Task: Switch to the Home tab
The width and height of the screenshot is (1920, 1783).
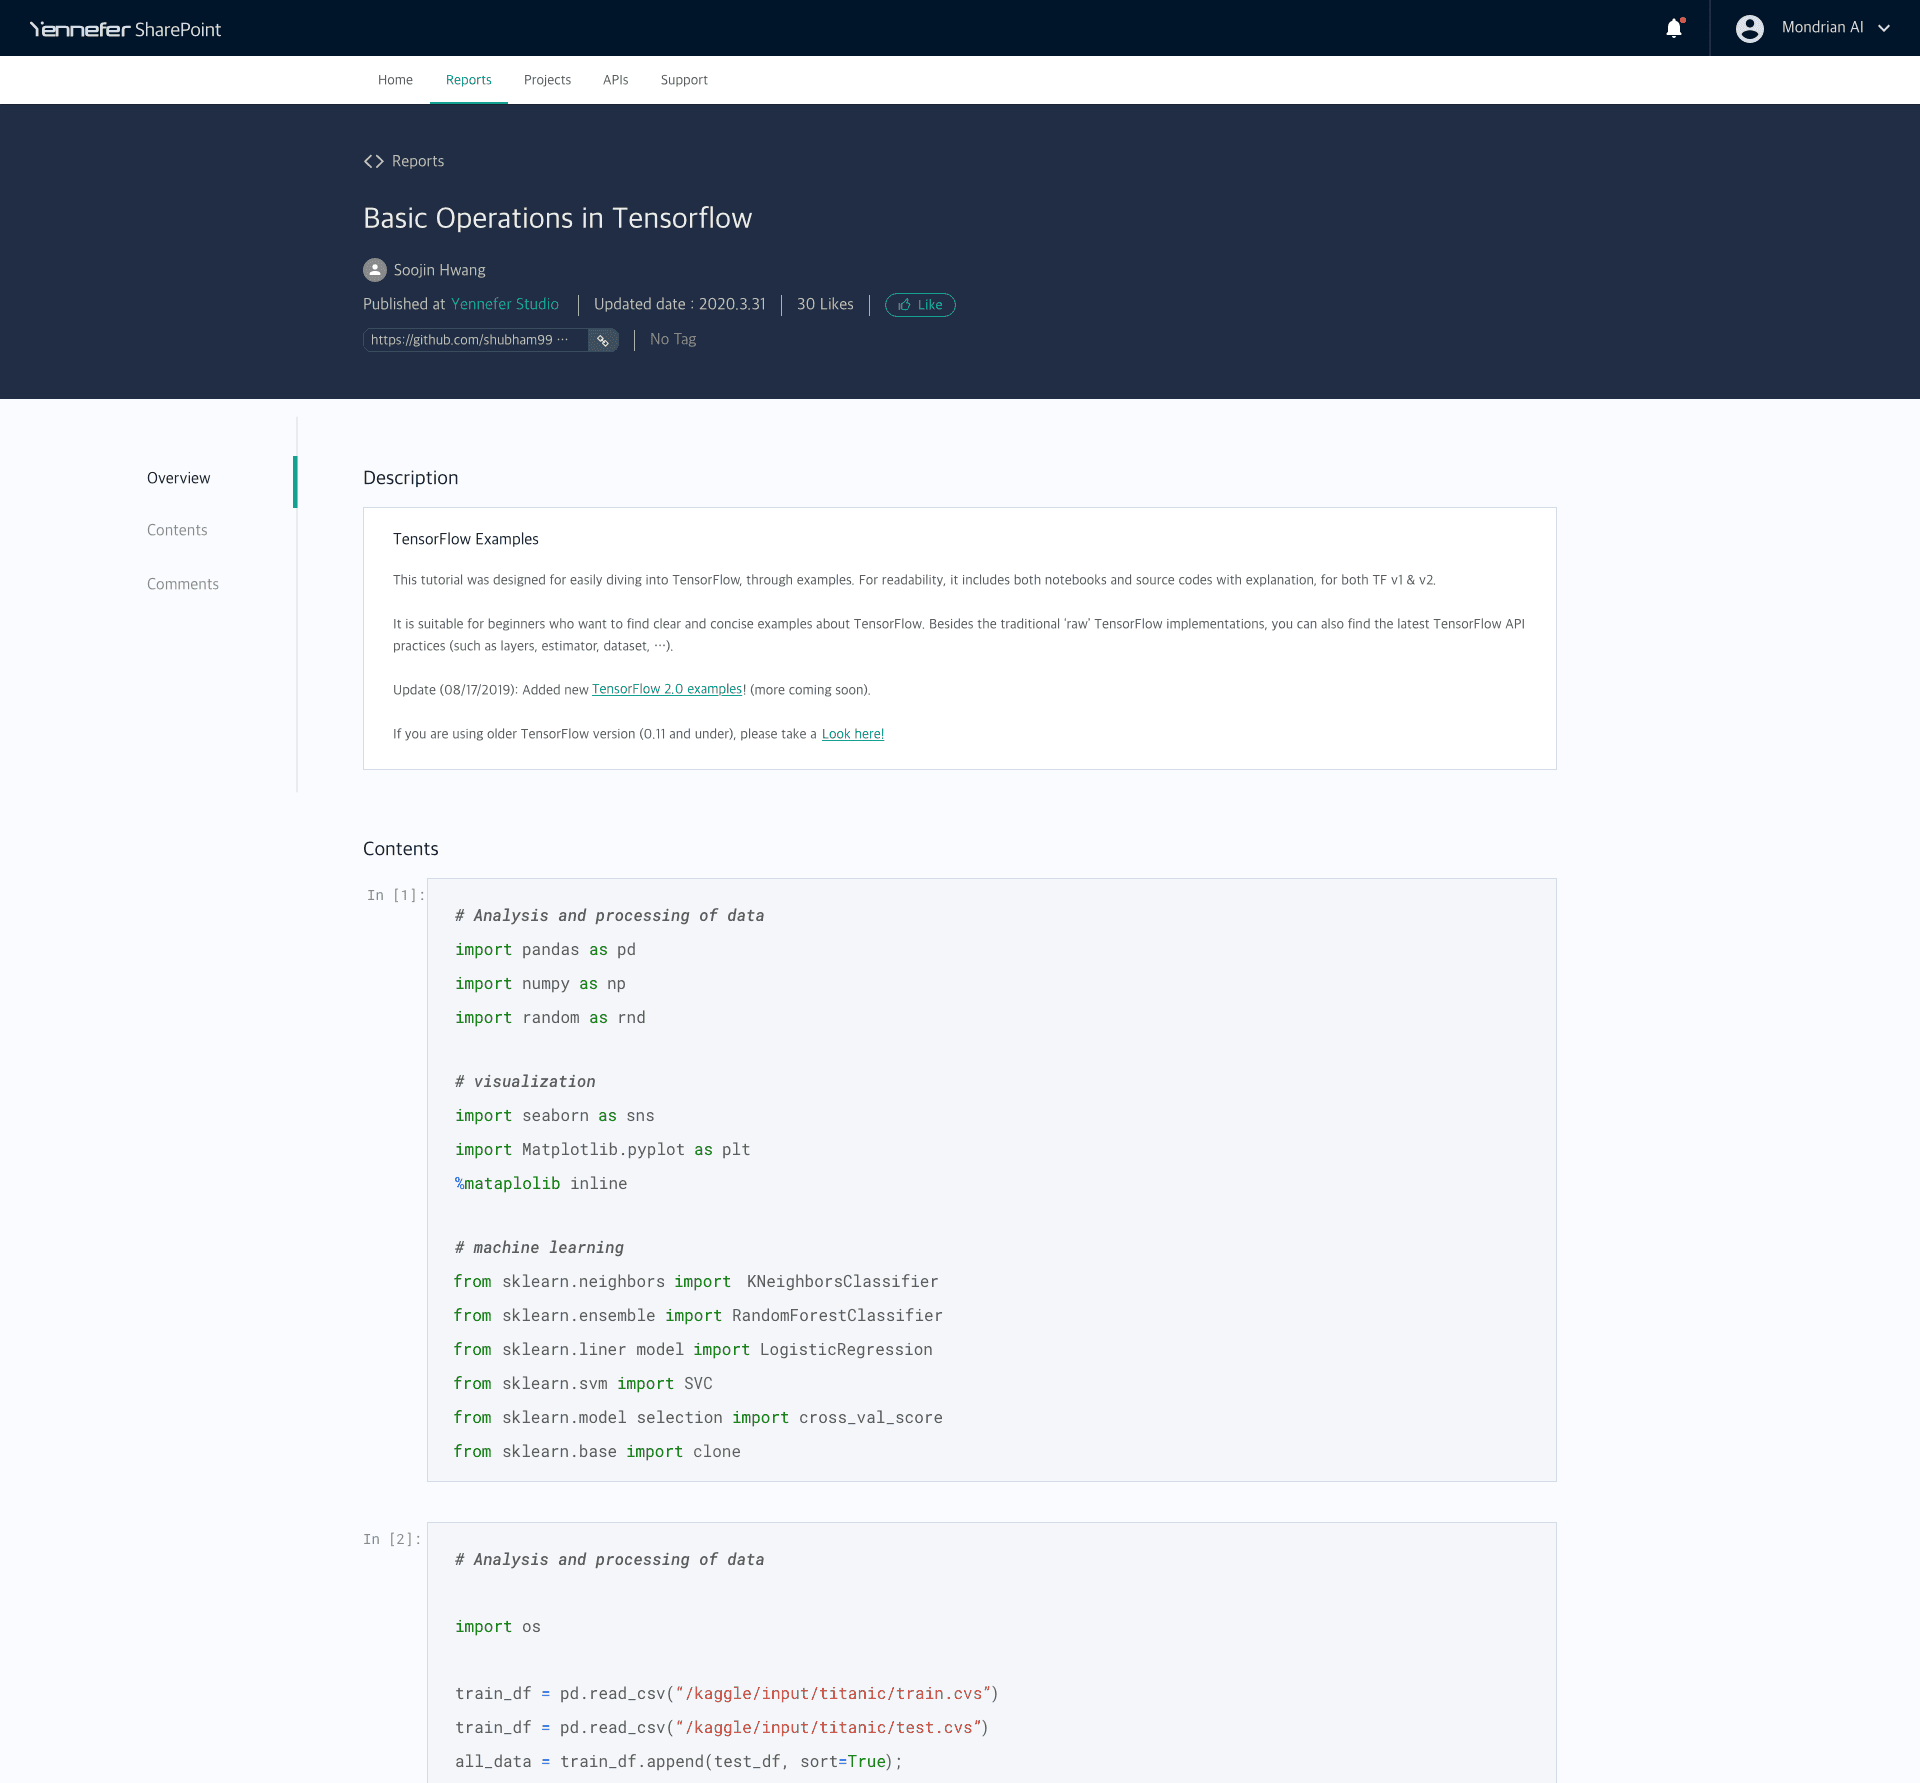Action: pos(395,80)
